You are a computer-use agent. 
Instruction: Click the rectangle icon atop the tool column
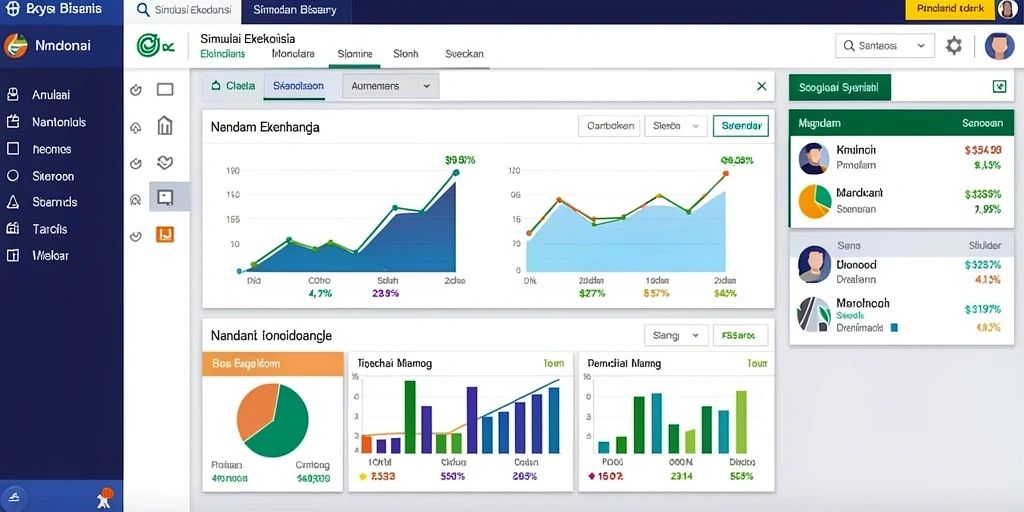pos(165,89)
